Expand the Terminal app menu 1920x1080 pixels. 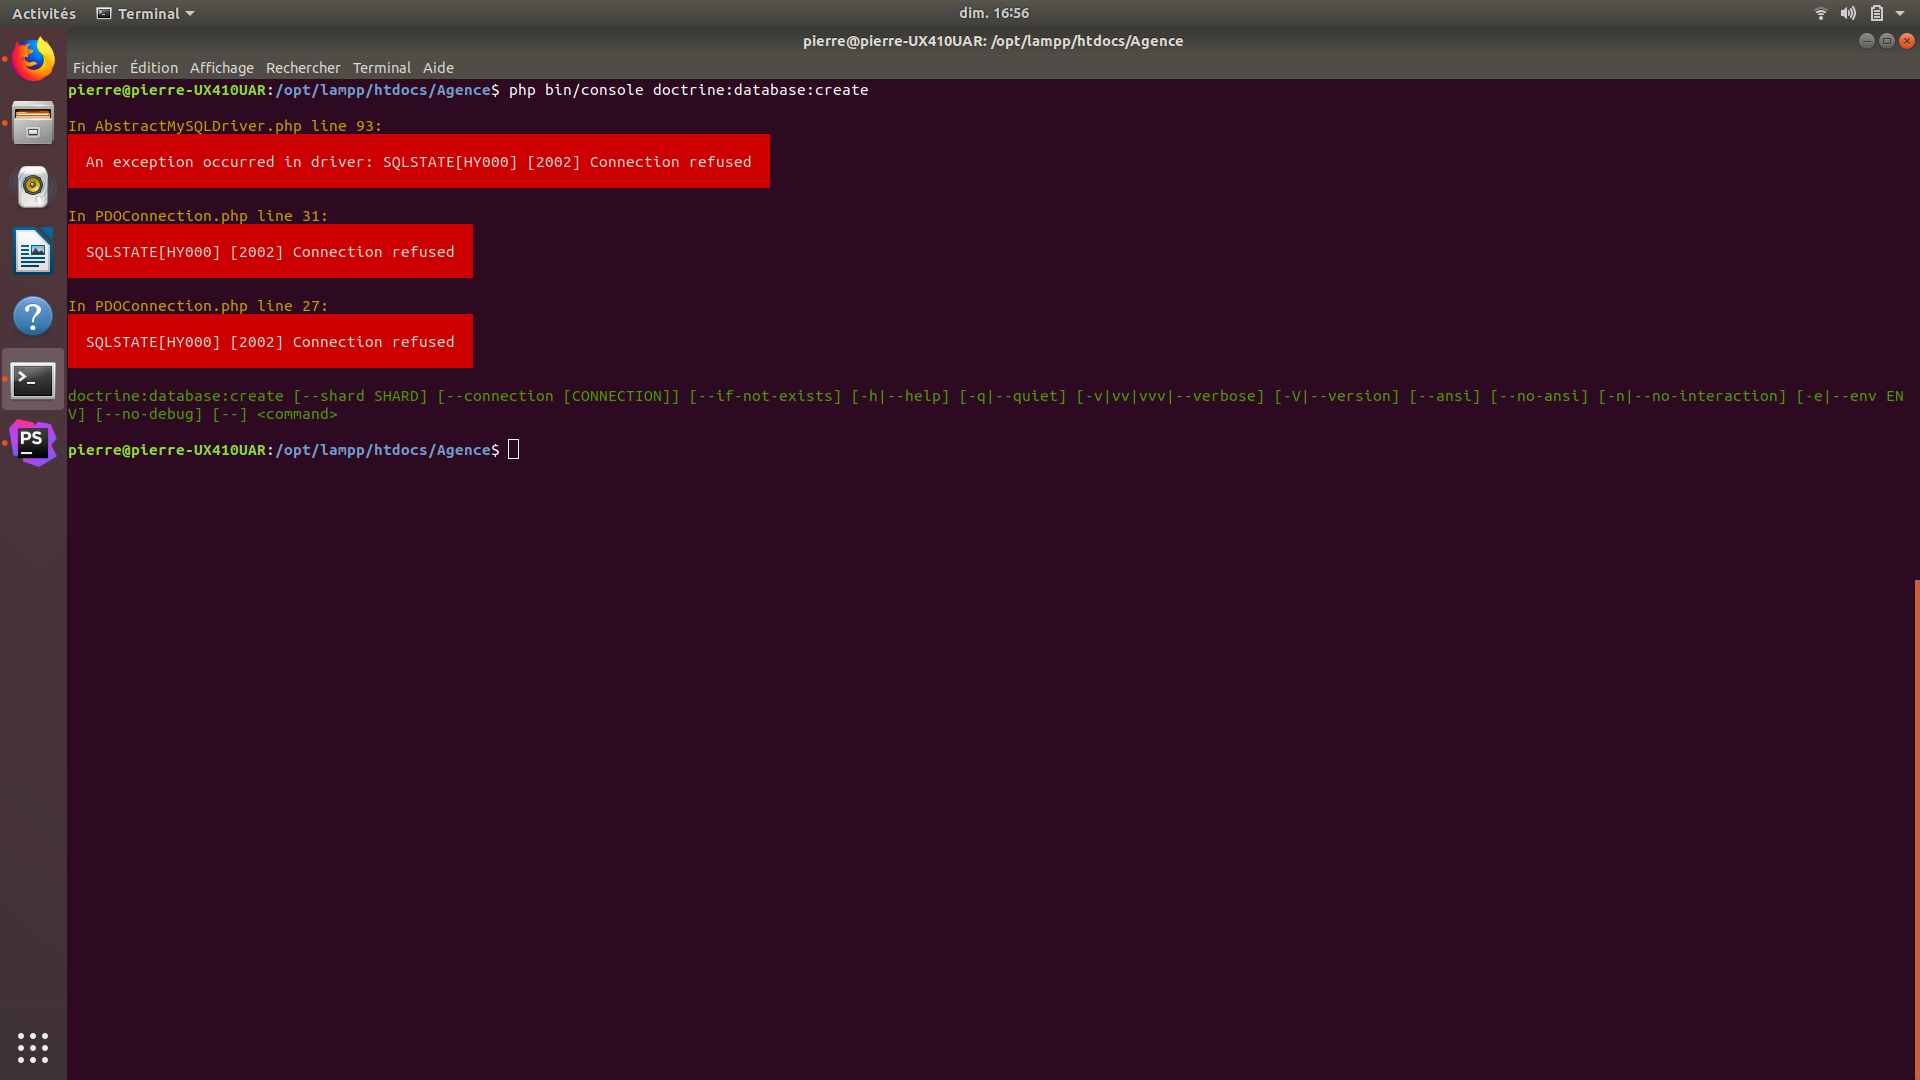tap(146, 13)
